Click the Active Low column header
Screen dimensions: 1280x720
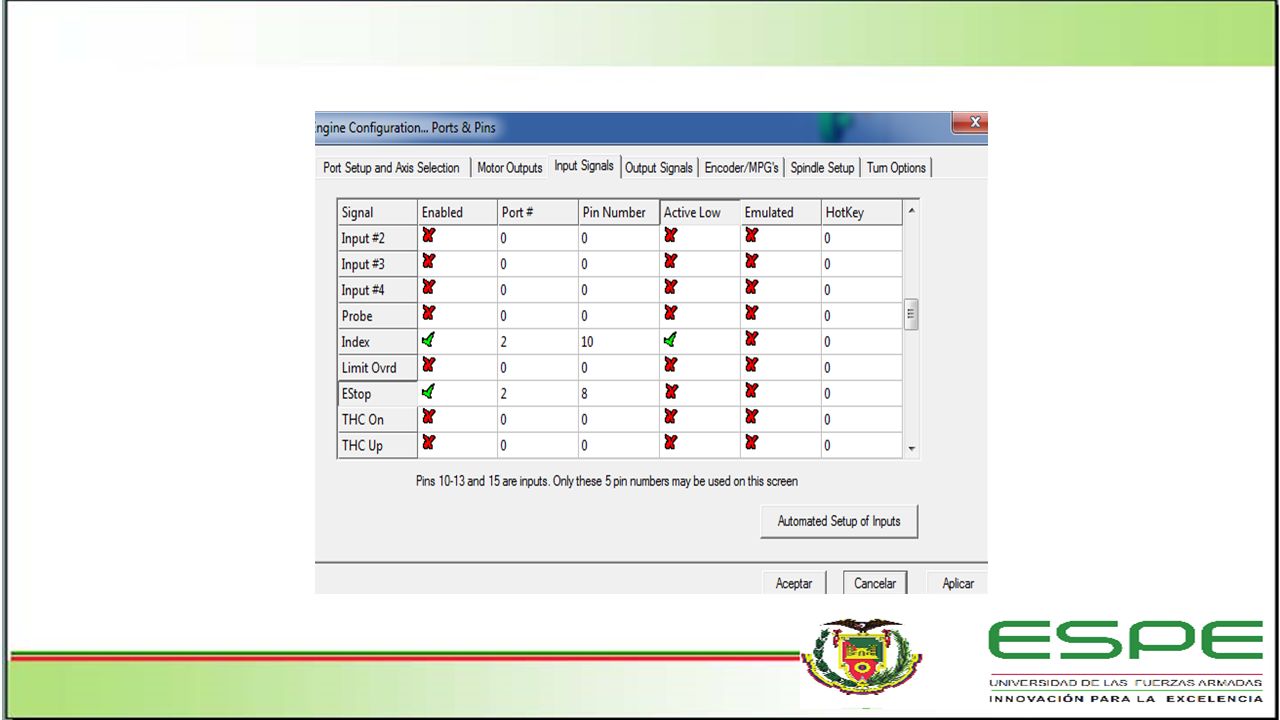point(700,212)
